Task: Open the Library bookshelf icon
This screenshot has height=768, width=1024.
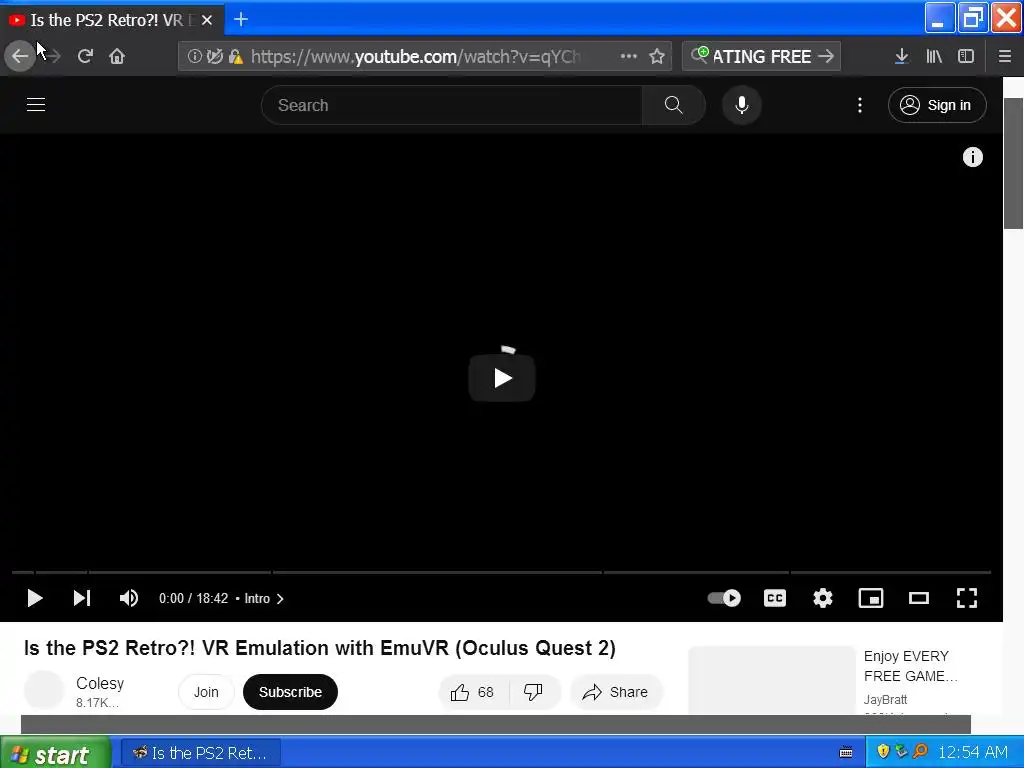Action: pos(934,56)
